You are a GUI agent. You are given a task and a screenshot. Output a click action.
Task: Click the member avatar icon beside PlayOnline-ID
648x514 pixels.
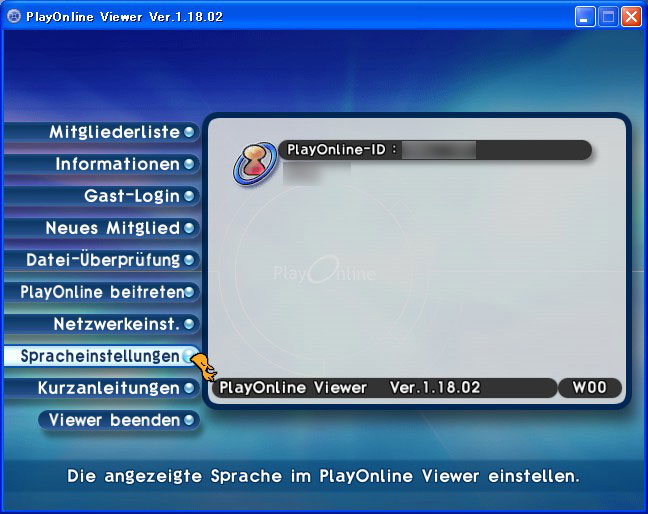(255, 165)
